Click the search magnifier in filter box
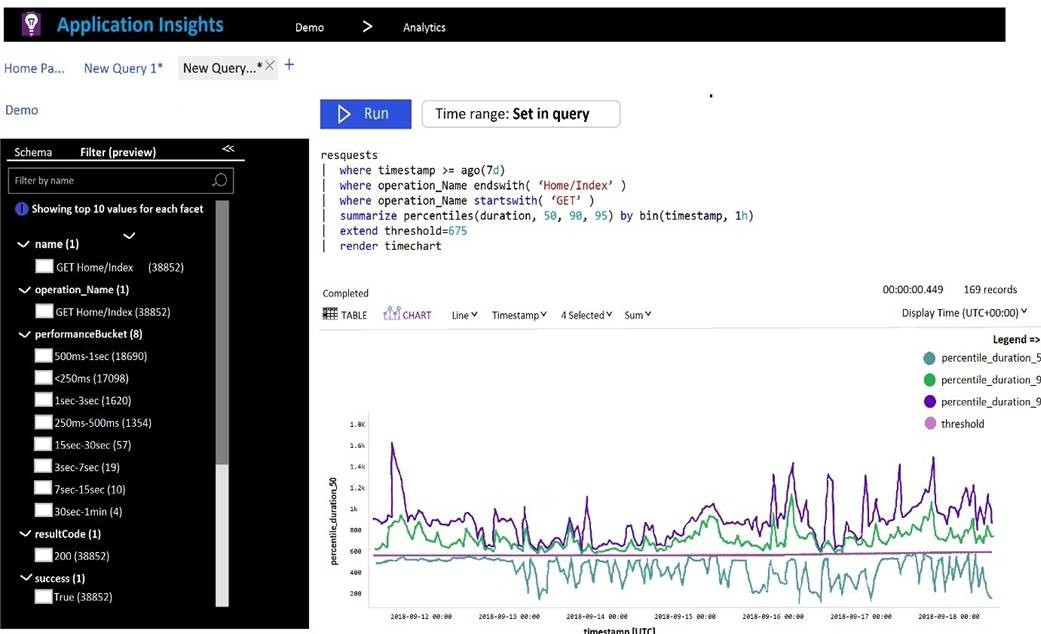1041x634 pixels. click(220, 180)
